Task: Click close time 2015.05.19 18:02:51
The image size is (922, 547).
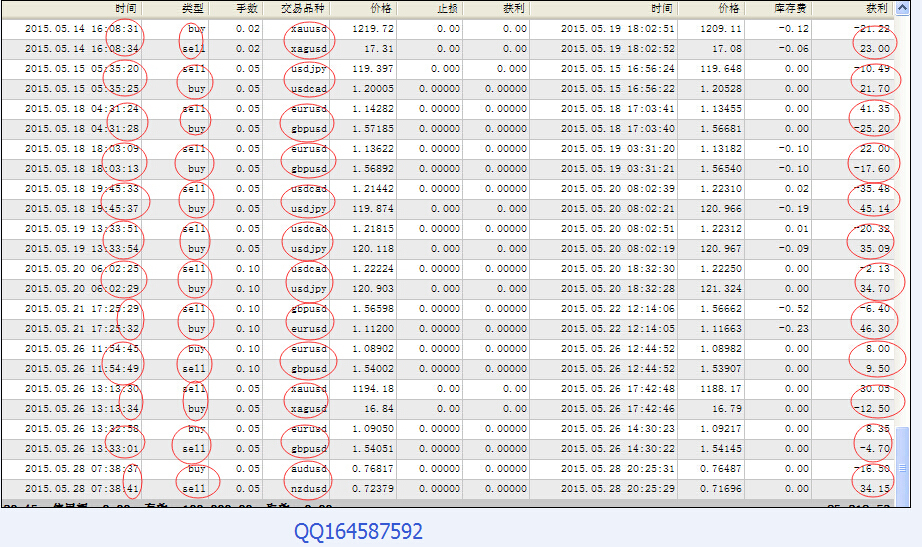Action: point(617,29)
